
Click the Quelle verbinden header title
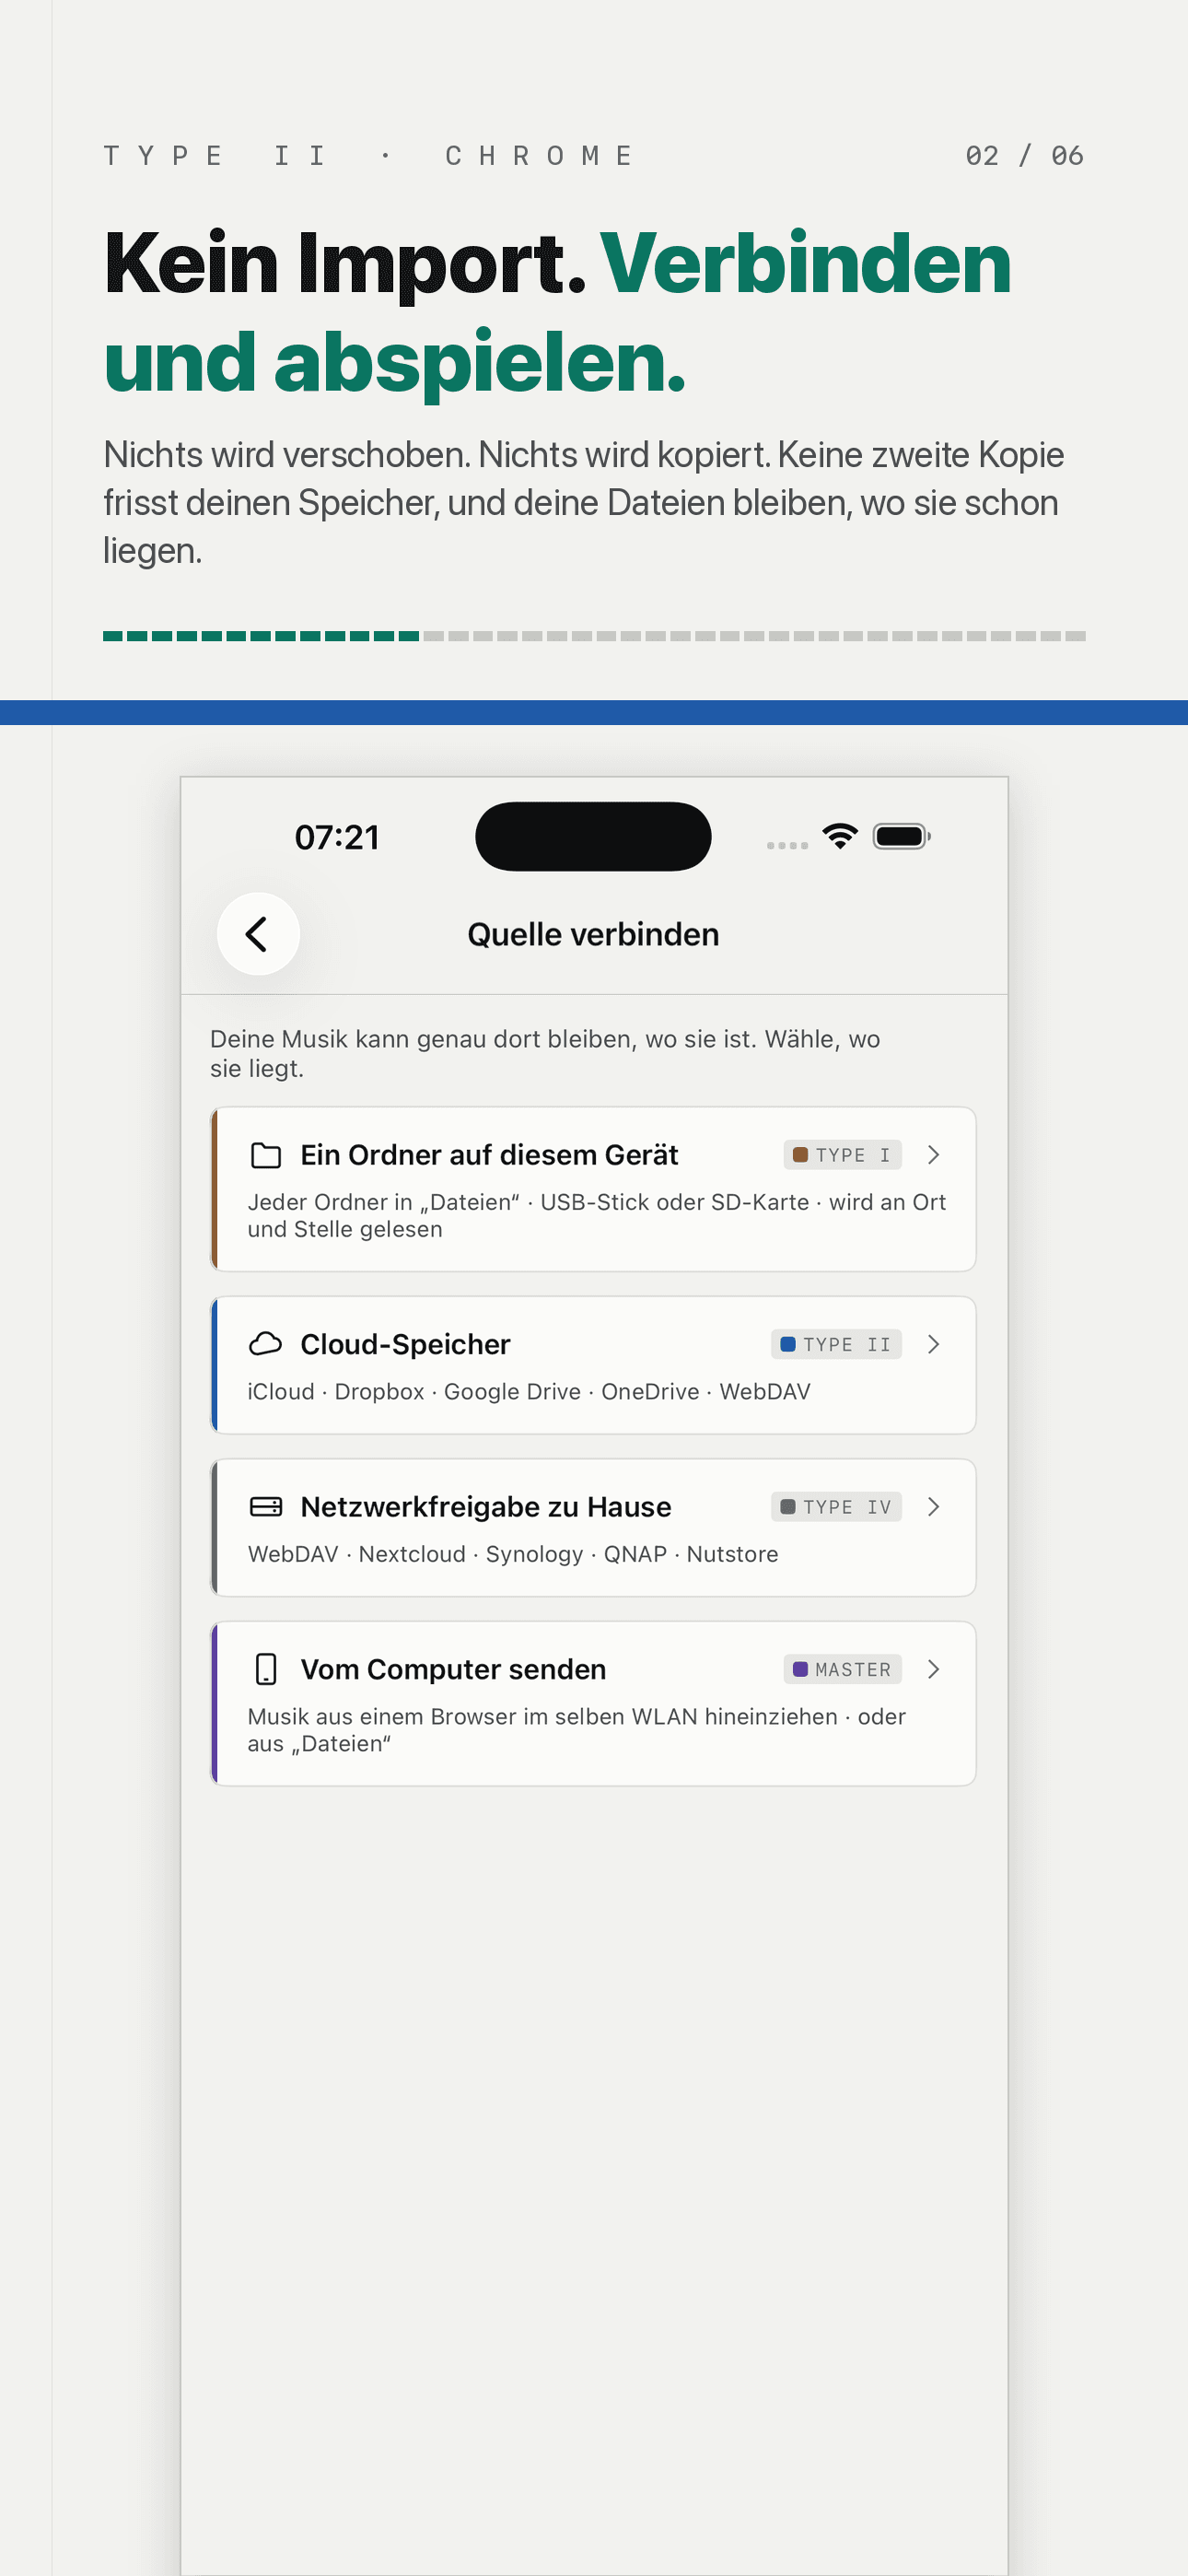click(x=593, y=934)
